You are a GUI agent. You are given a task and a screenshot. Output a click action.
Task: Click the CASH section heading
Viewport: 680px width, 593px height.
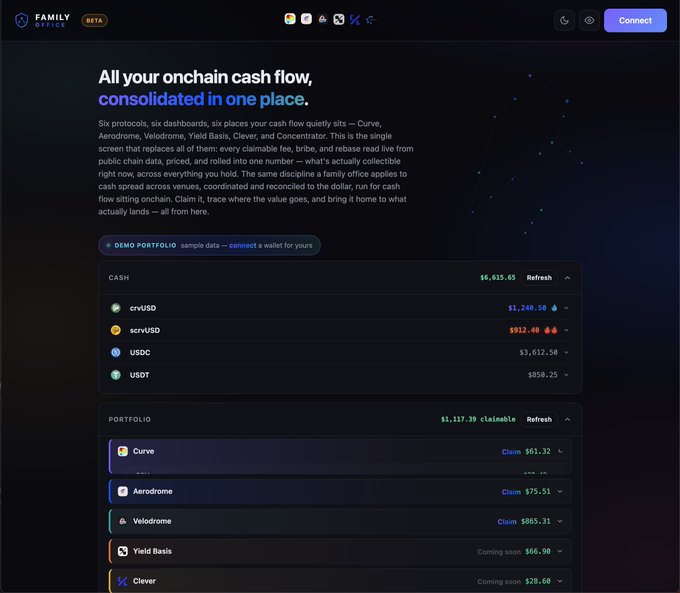click(x=119, y=278)
